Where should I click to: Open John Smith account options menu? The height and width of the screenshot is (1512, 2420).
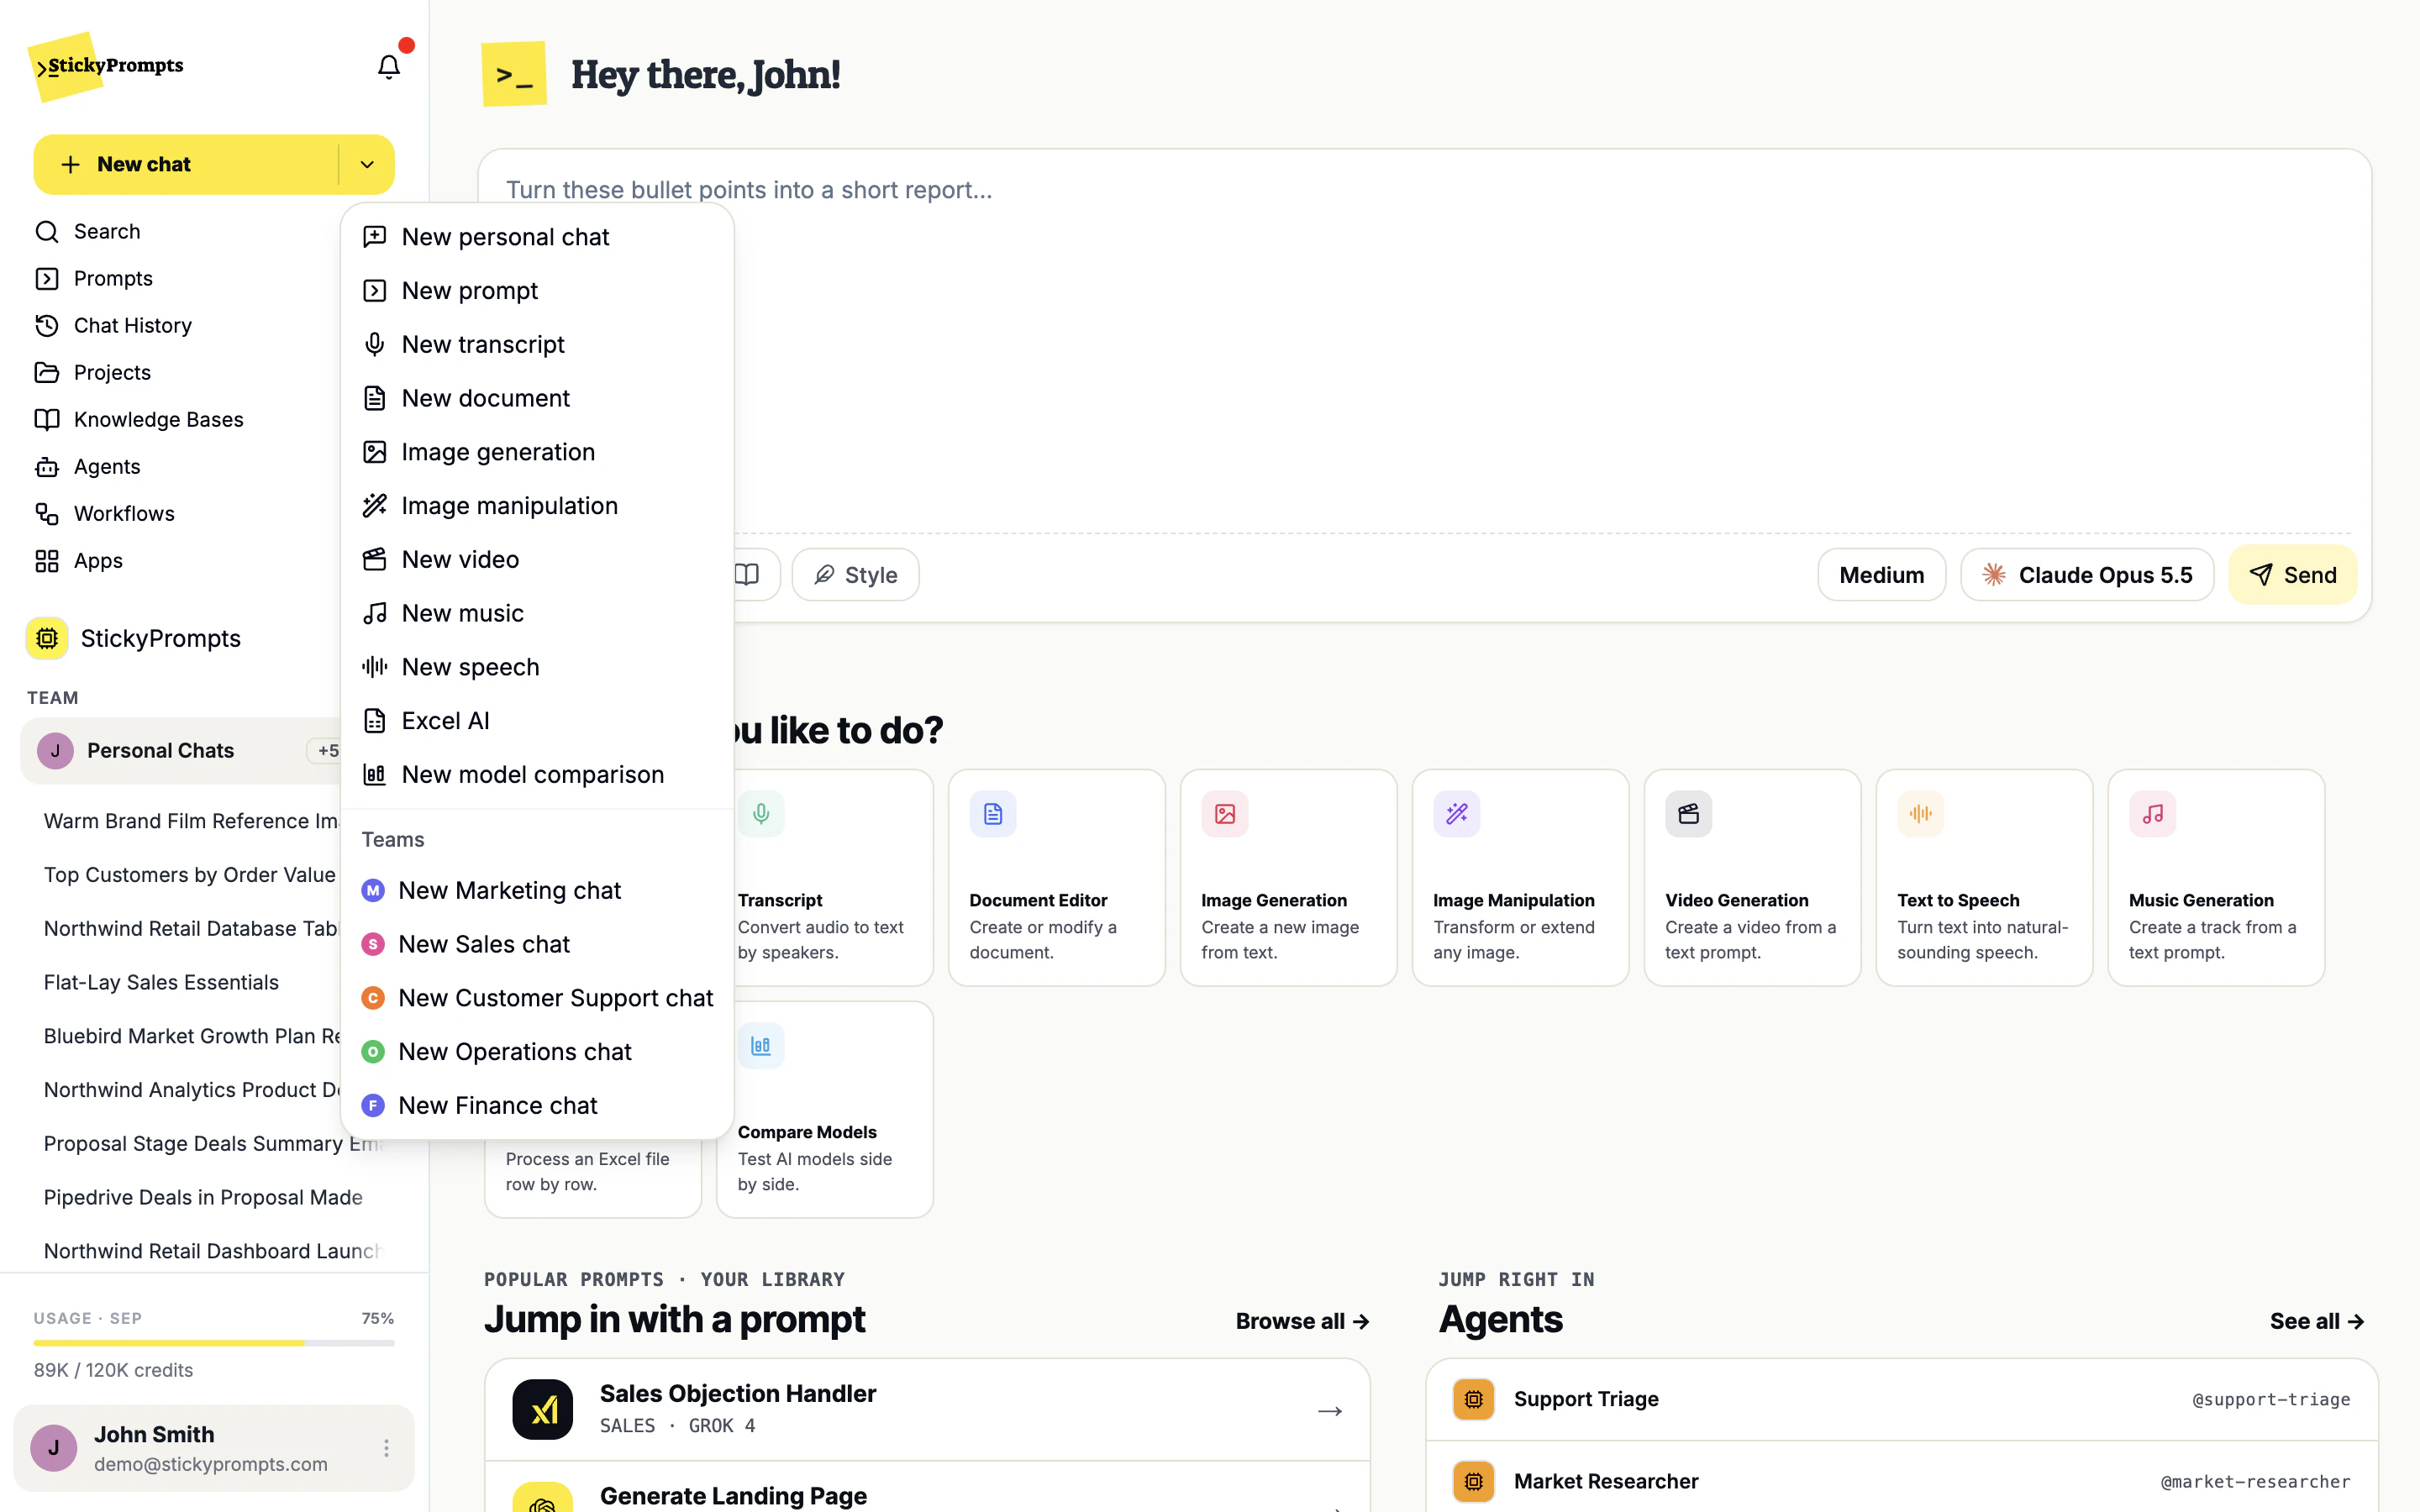coord(386,1448)
